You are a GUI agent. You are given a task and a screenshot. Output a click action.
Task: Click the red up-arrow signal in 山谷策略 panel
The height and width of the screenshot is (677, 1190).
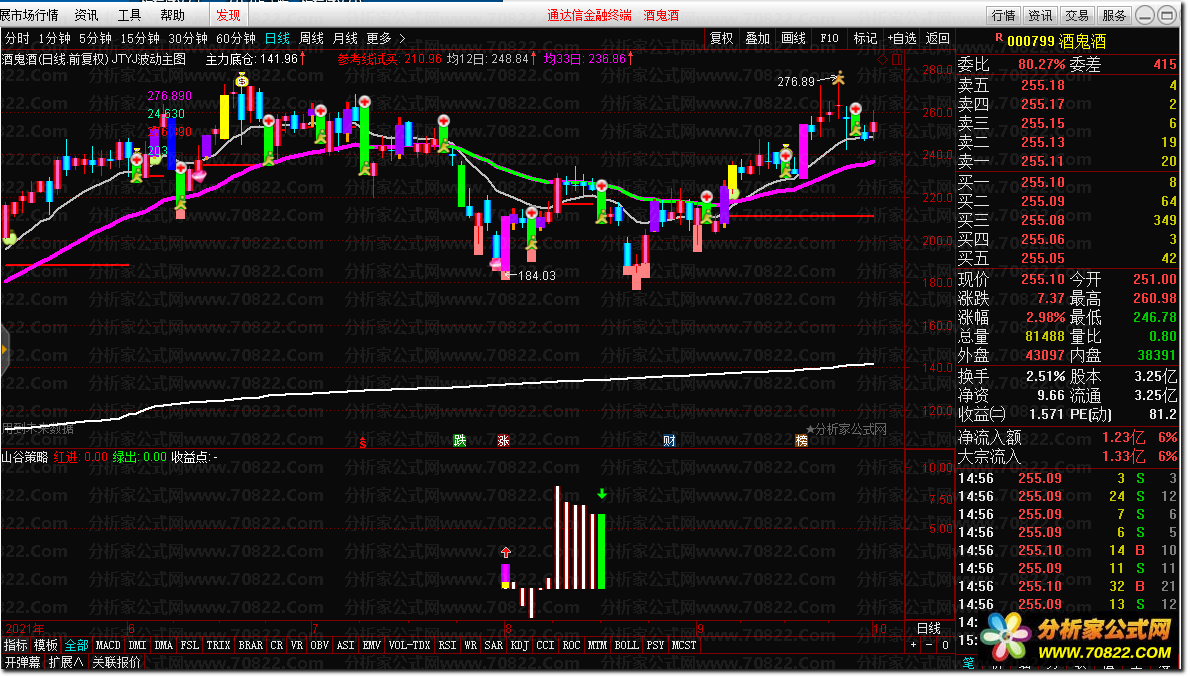click(x=506, y=553)
